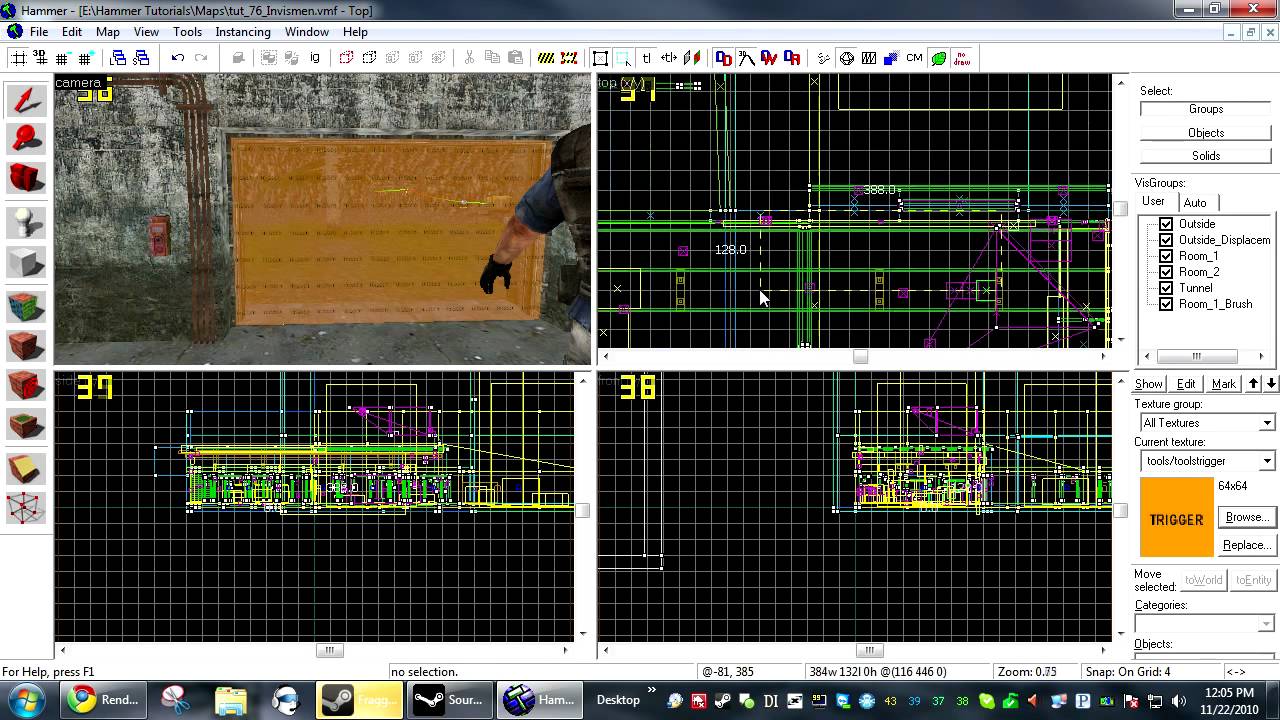Toggle Texture Lock 'tl' button

coord(646,58)
